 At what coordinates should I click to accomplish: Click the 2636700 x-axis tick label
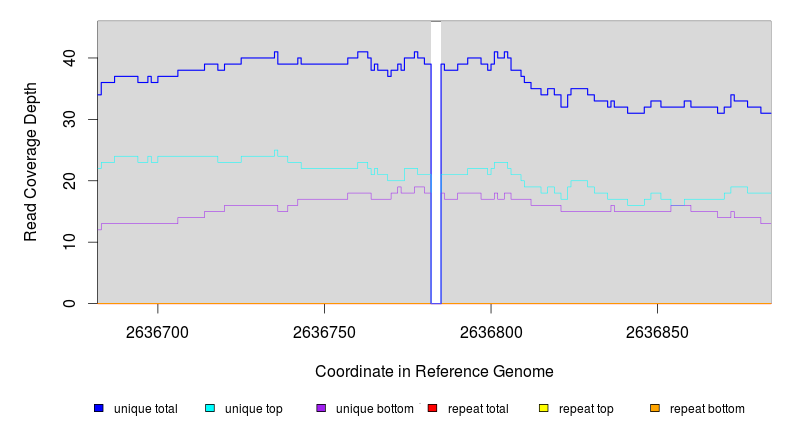[x=157, y=332]
